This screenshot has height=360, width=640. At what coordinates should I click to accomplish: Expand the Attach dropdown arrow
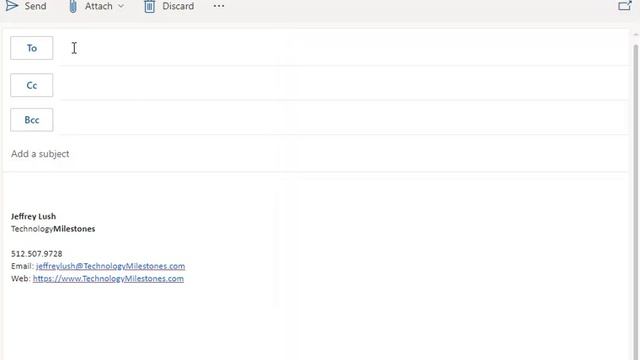point(121,6)
